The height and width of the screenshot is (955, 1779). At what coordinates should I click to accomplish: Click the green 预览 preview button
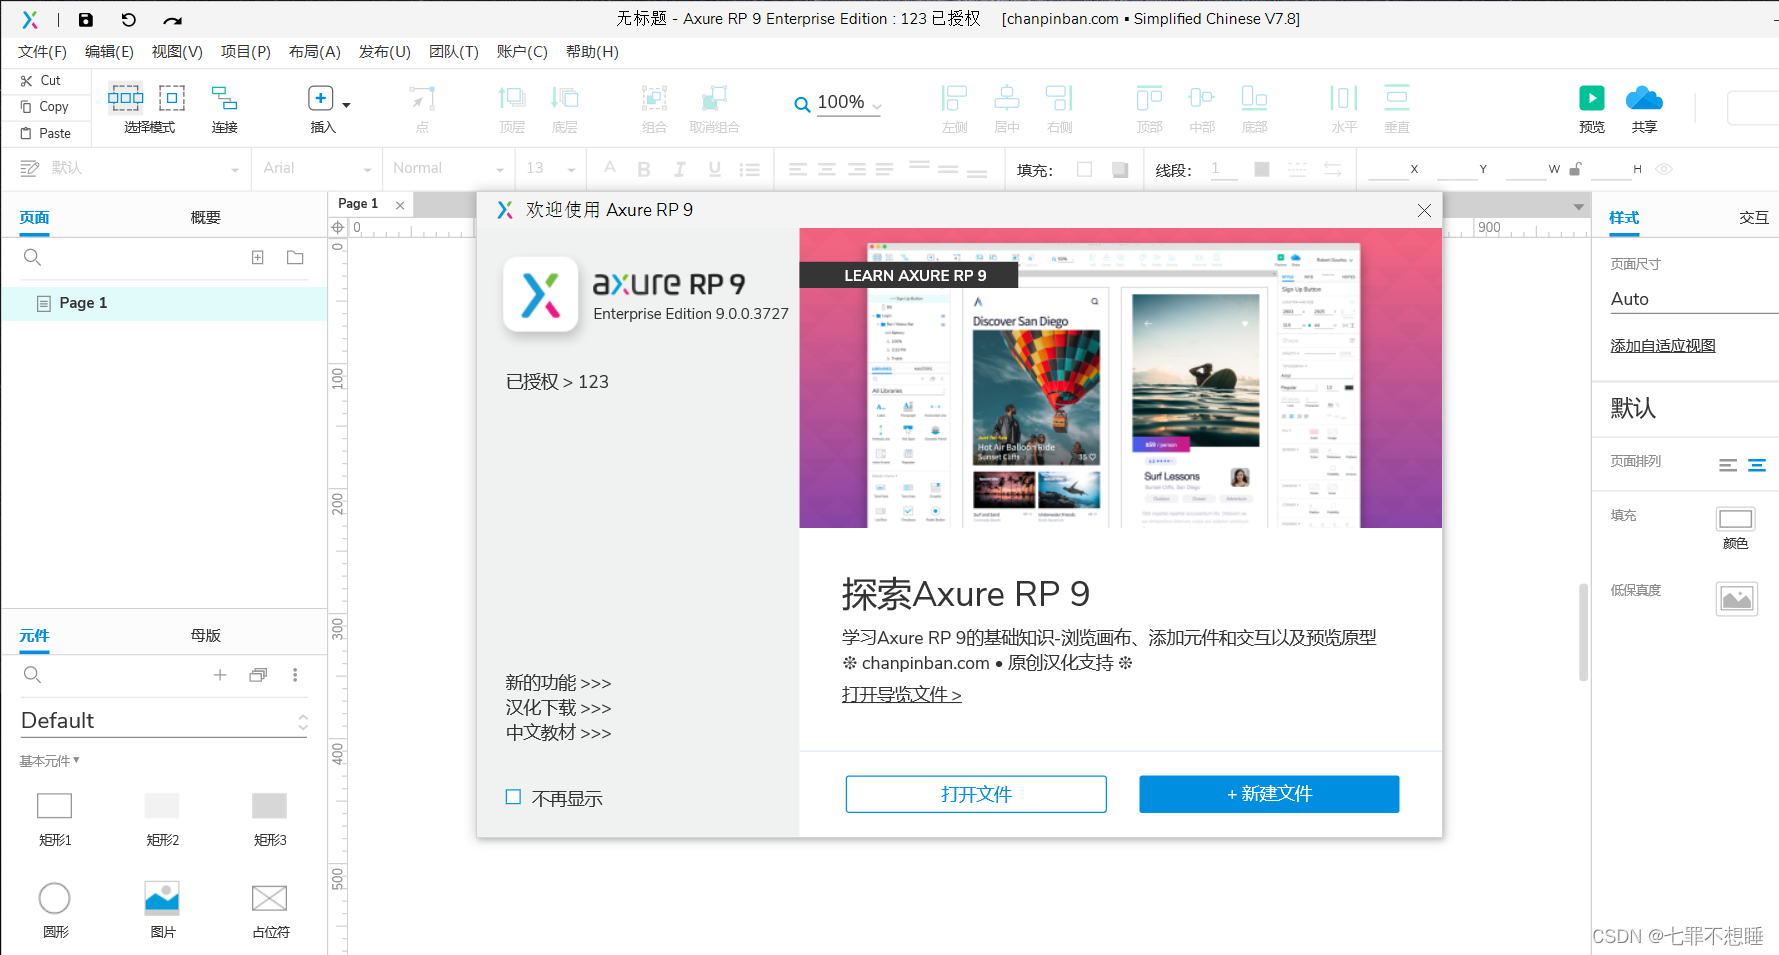pos(1591,98)
